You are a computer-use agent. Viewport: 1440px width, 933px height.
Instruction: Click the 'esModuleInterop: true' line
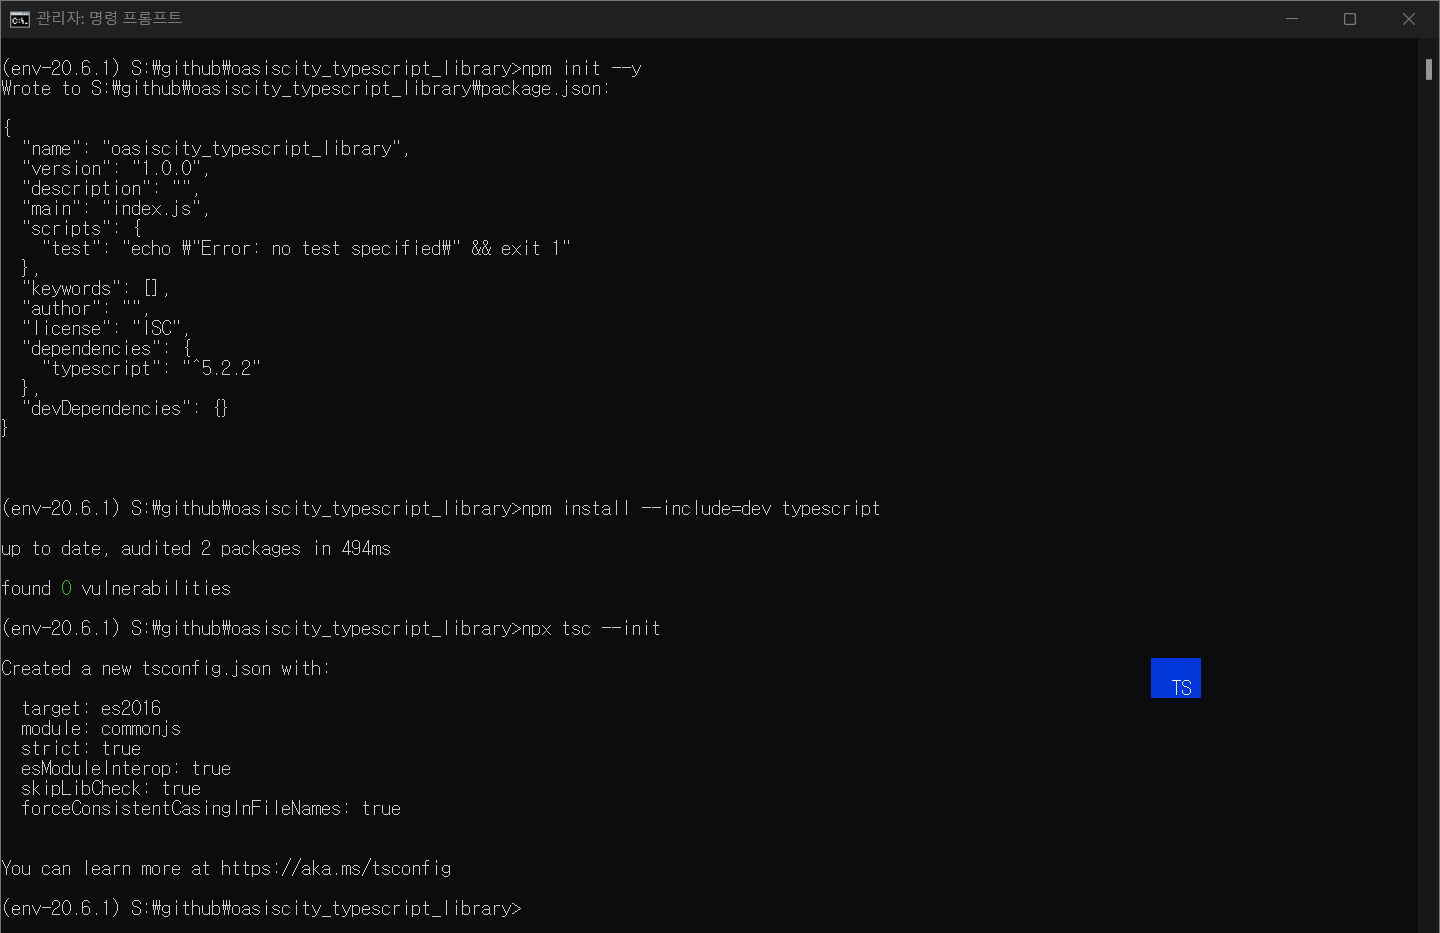(x=126, y=768)
